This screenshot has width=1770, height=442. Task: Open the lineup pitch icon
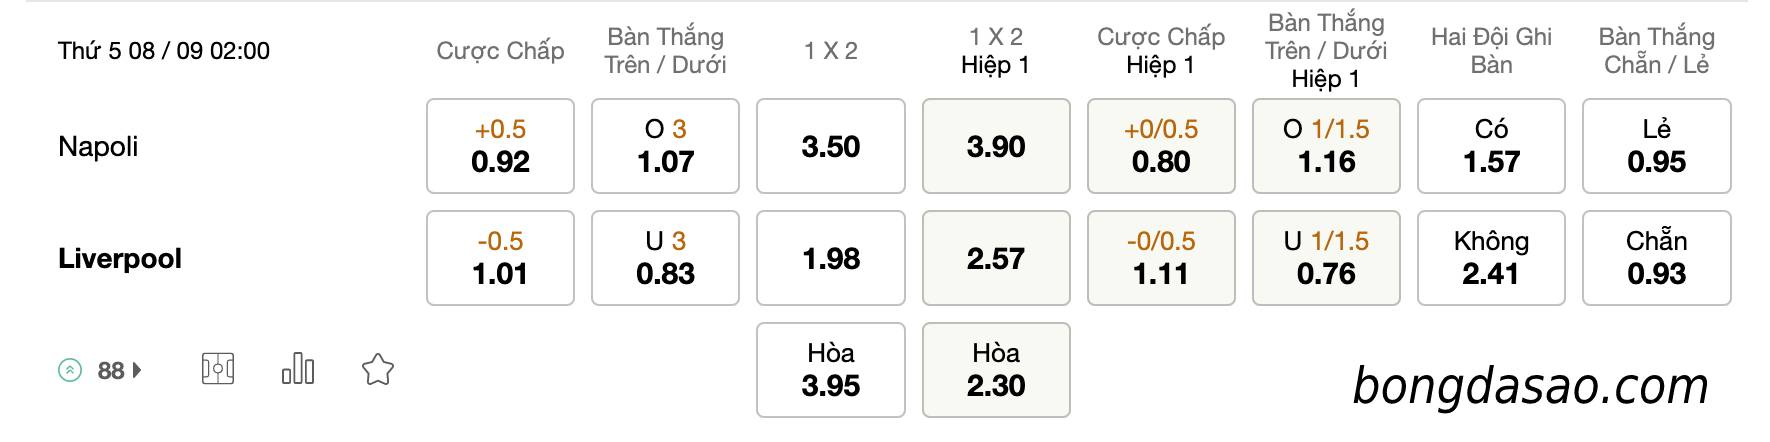[218, 370]
